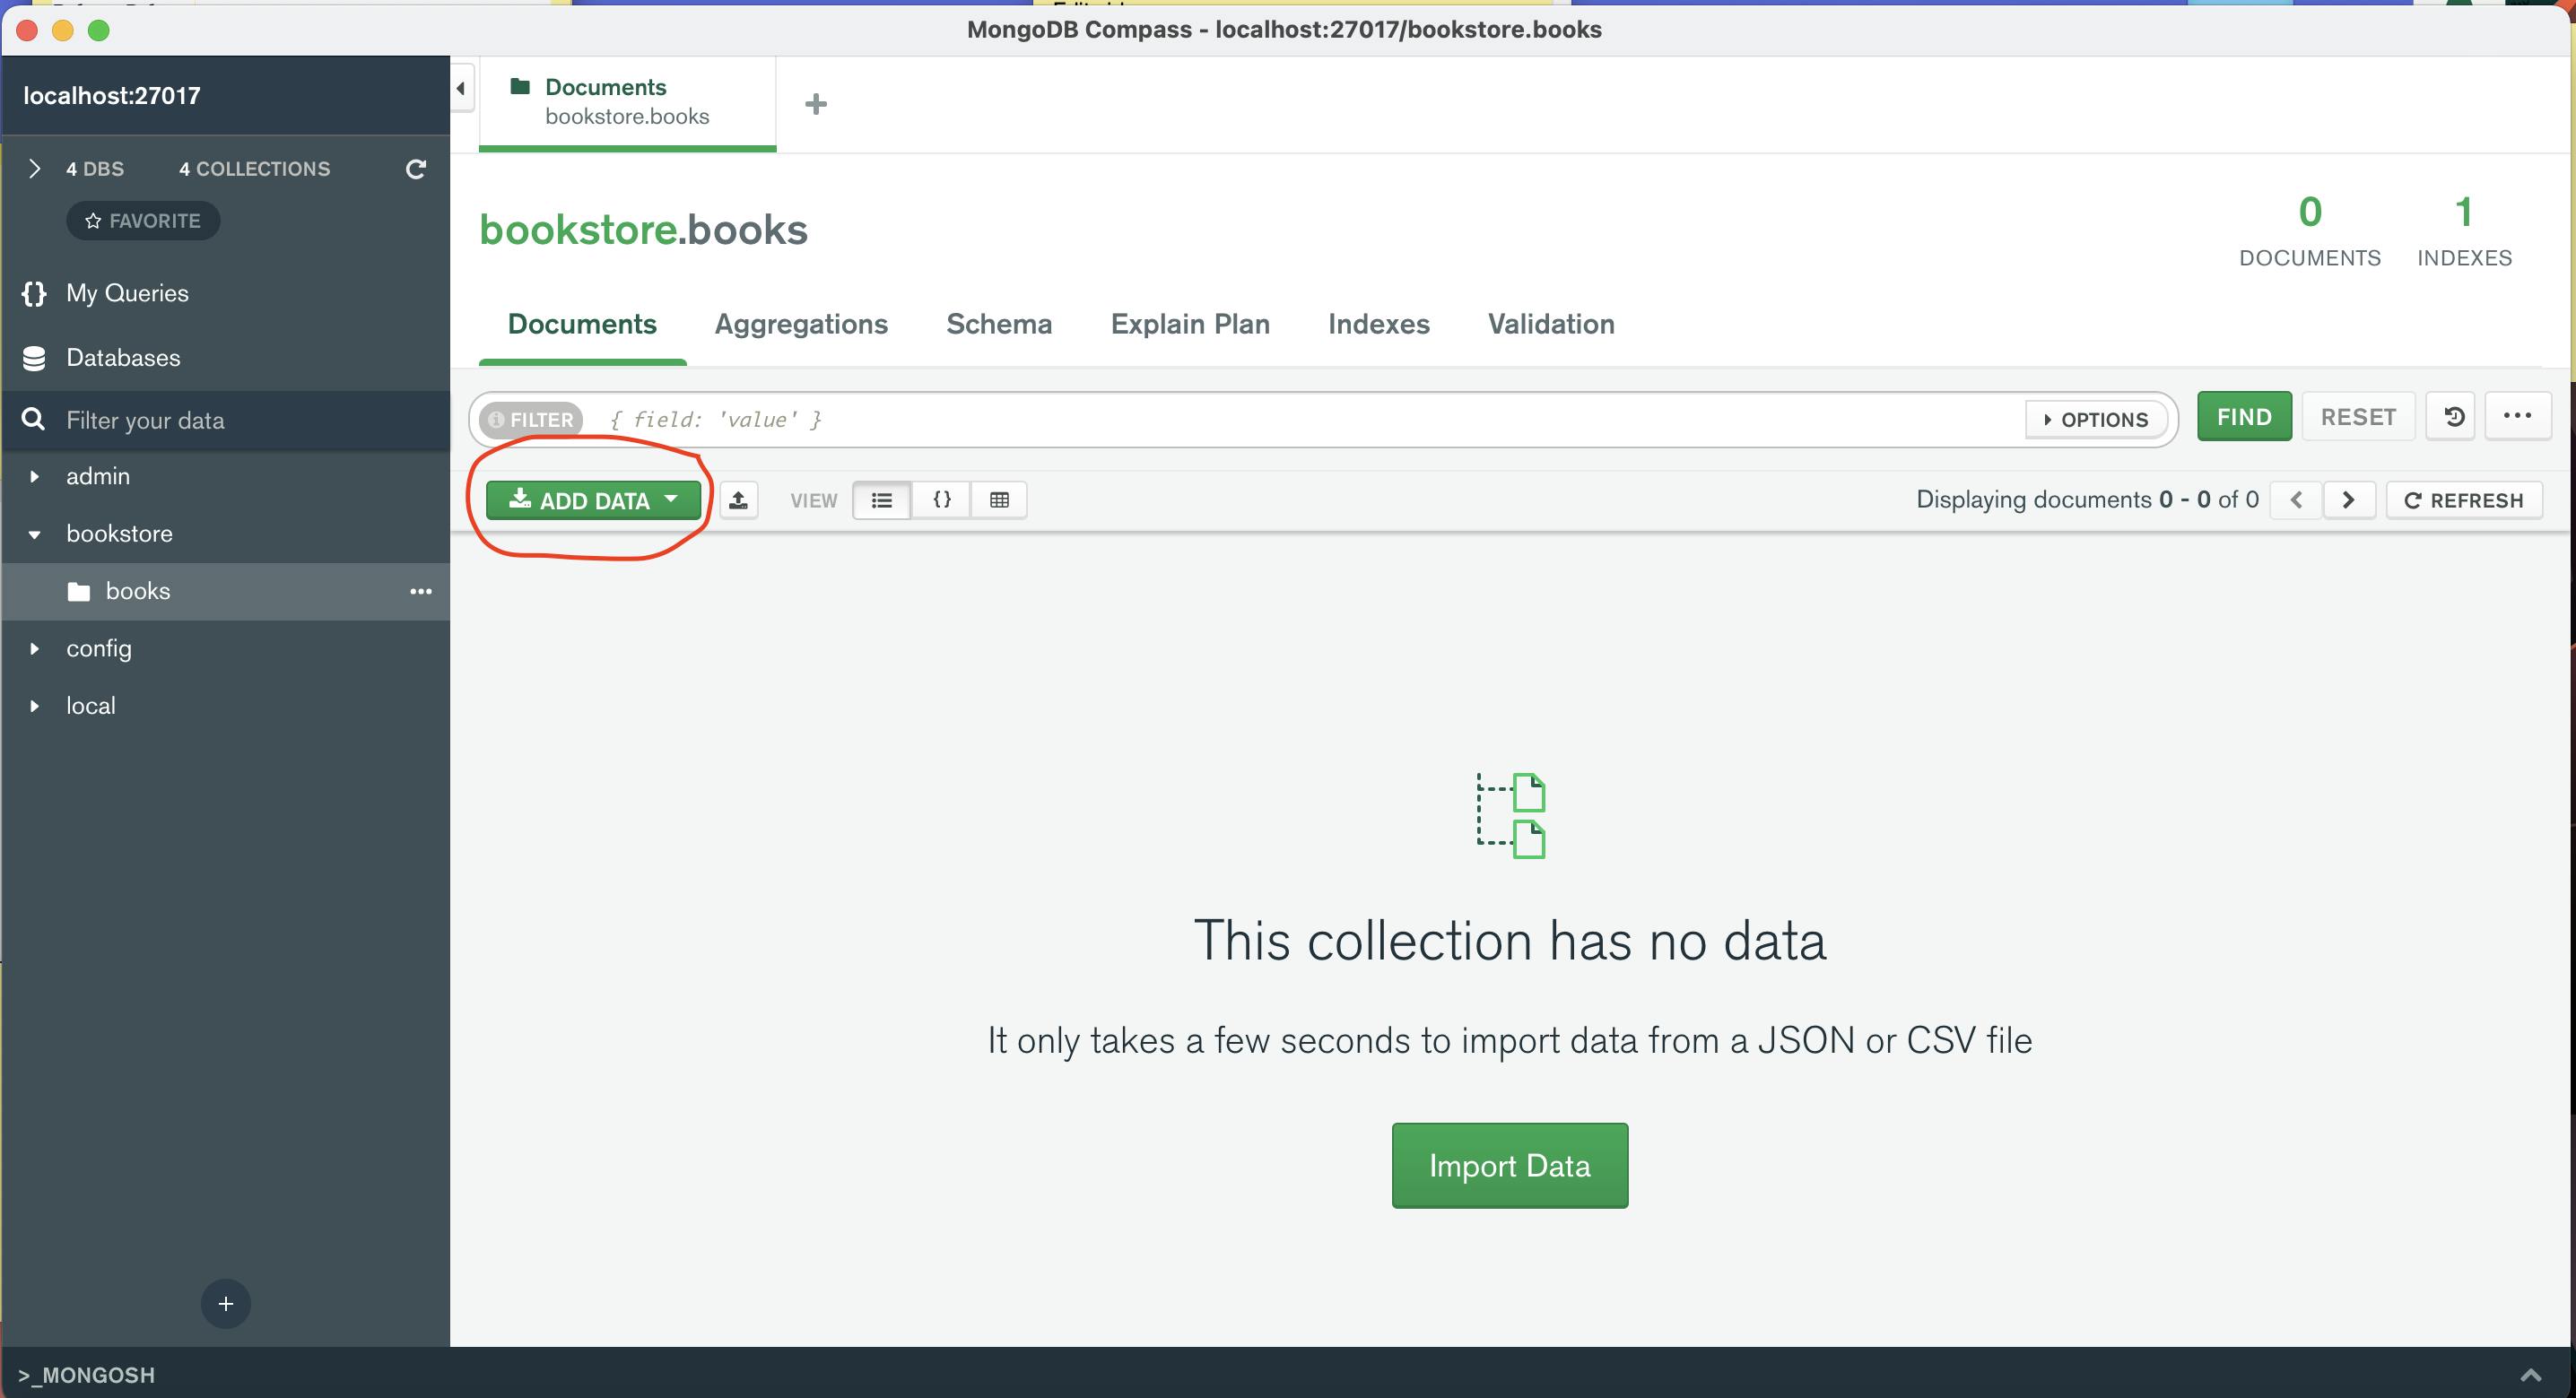2576x1398 pixels.
Task: Open the books collection options menu
Action: click(x=421, y=591)
